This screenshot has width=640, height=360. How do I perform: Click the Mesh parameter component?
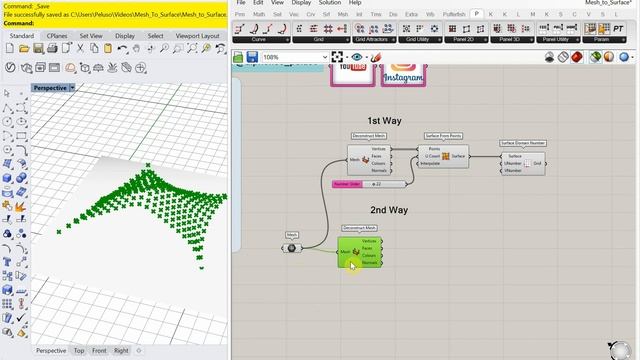(292, 248)
